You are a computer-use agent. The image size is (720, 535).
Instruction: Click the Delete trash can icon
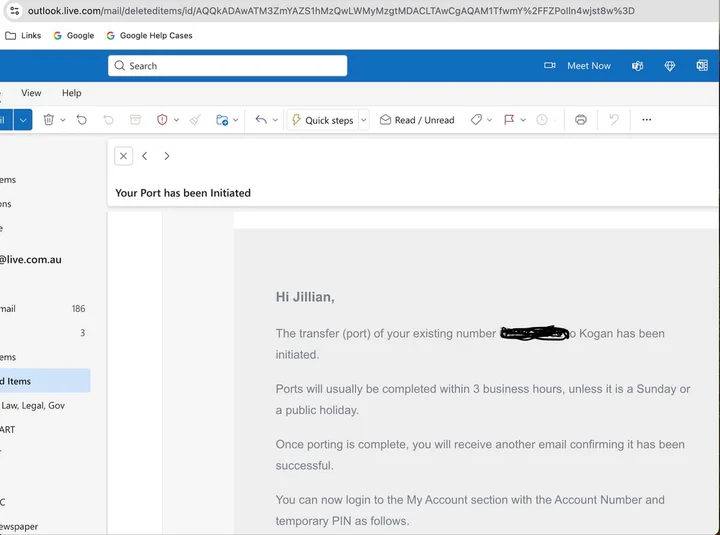49,120
